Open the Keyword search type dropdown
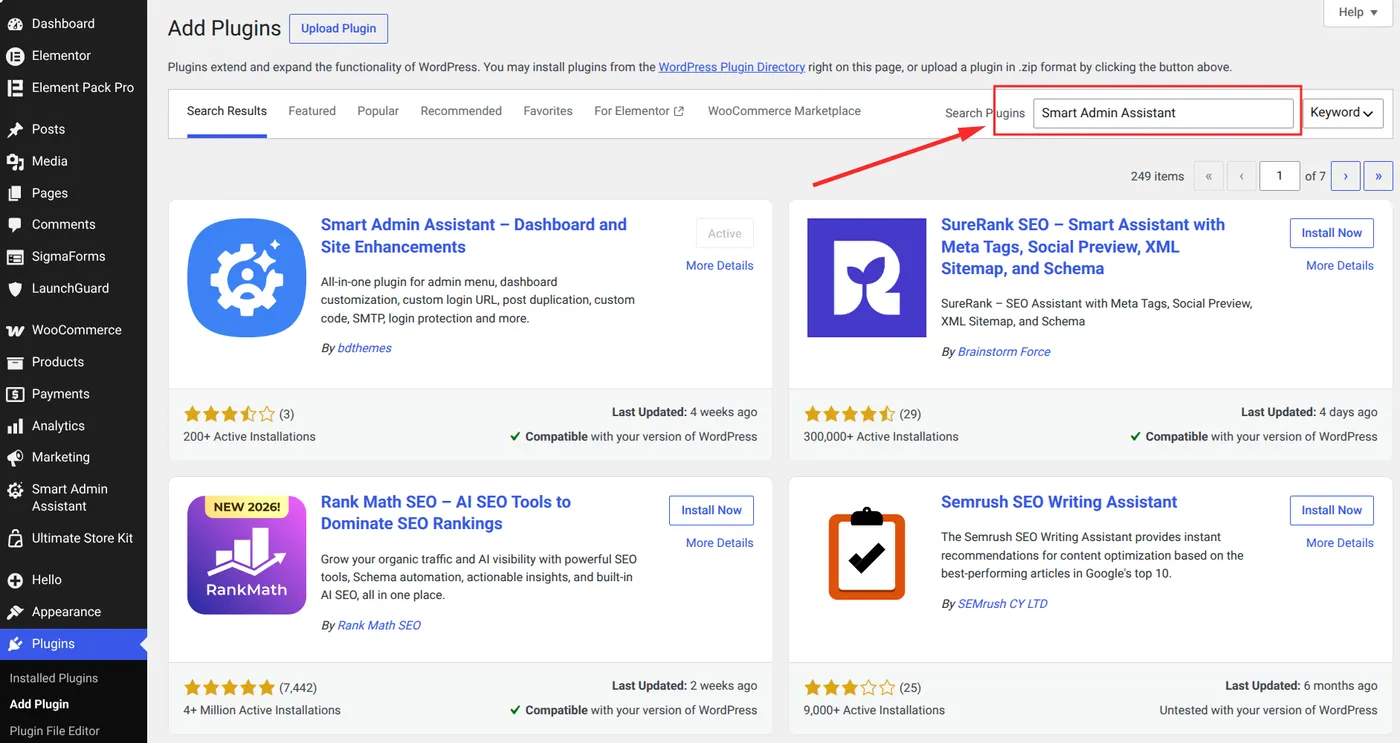This screenshot has height=743, width=1400. (x=1343, y=113)
